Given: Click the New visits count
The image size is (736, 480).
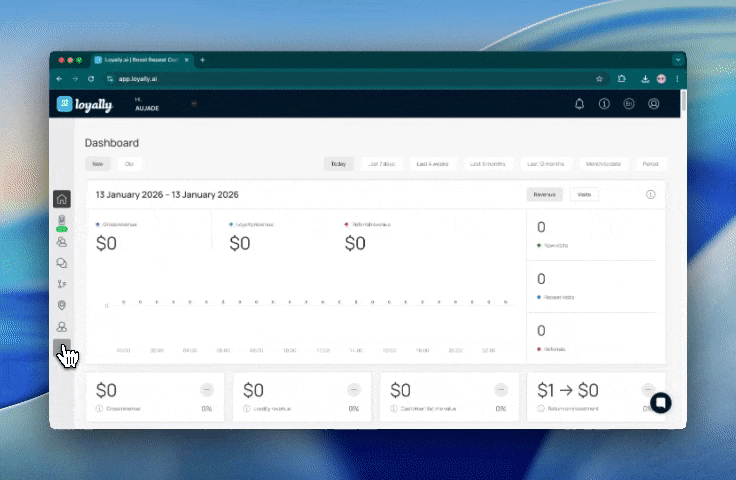Looking at the screenshot, I should [541, 227].
